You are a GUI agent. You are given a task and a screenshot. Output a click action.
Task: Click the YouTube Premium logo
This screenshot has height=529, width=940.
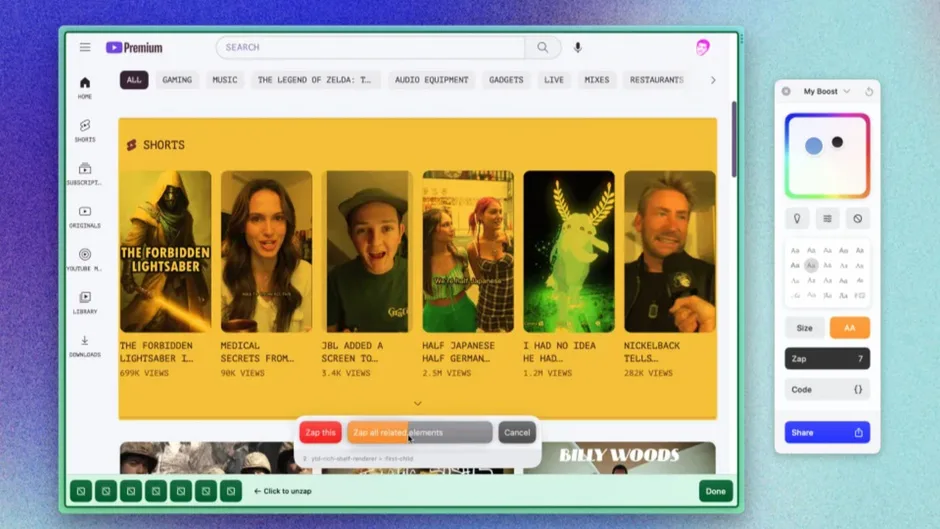tap(134, 47)
